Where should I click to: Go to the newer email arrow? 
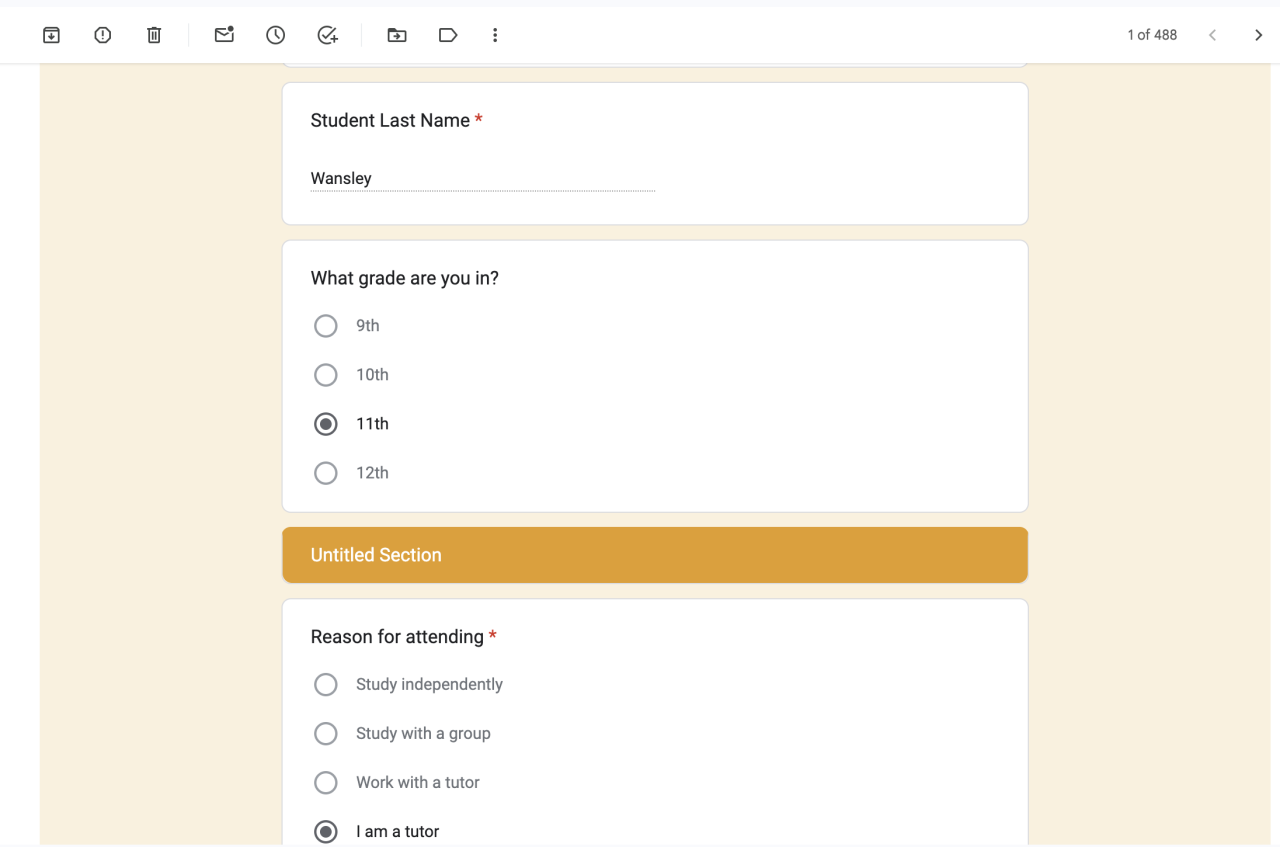[1212, 35]
